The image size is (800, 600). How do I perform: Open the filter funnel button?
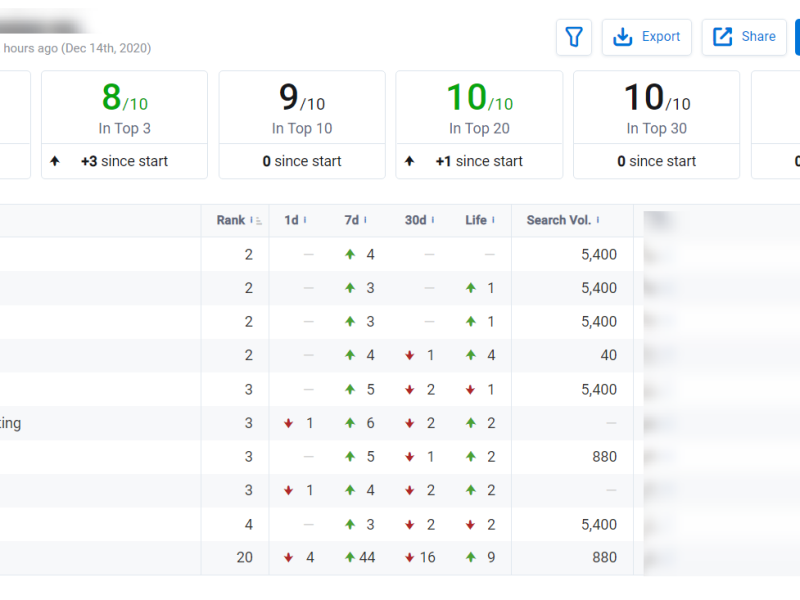click(574, 37)
